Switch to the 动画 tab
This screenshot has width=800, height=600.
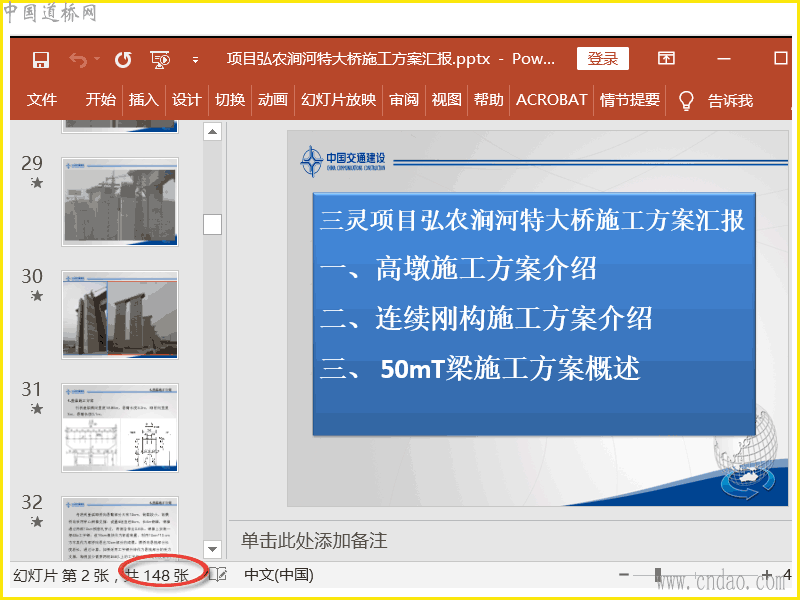(272, 99)
